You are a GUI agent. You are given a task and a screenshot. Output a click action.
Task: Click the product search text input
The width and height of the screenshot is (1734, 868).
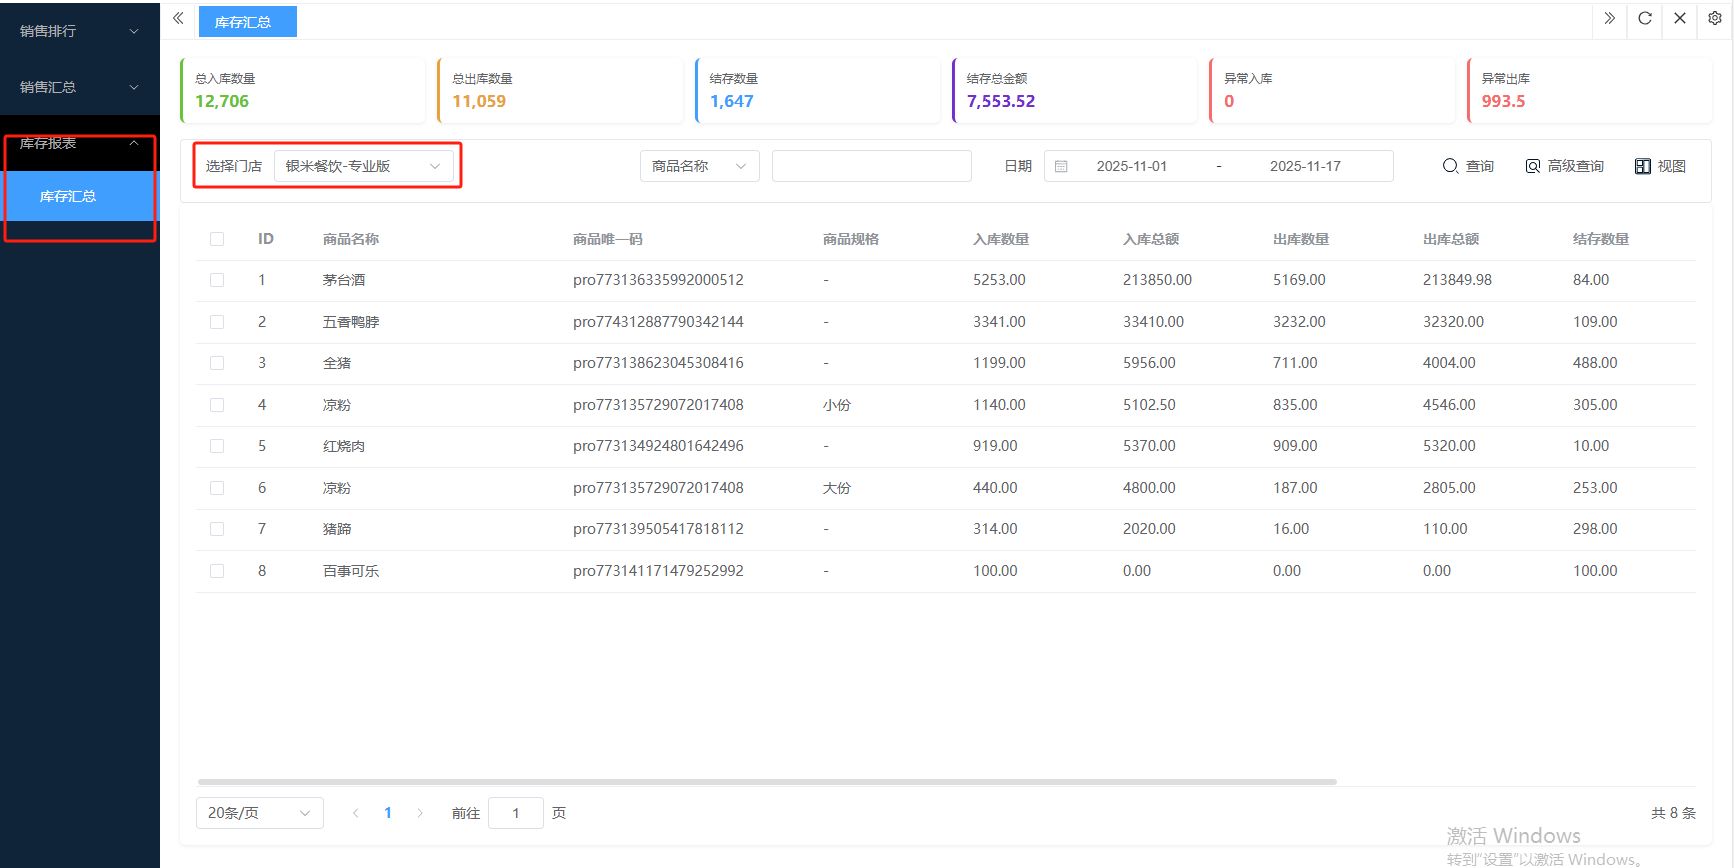pyautogui.click(x=871, y=166)
